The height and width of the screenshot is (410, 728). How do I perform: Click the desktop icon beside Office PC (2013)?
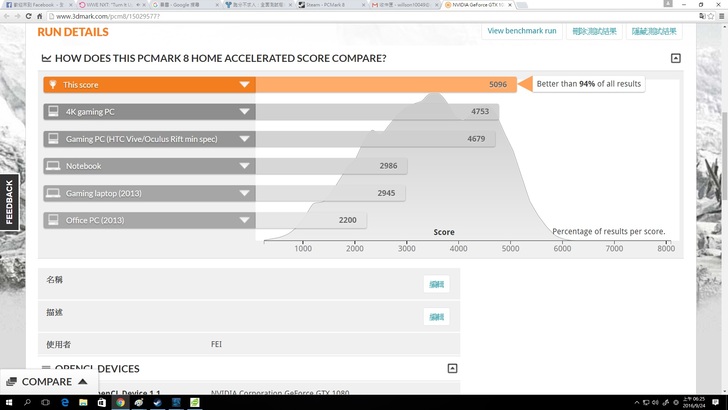point(53,220)
